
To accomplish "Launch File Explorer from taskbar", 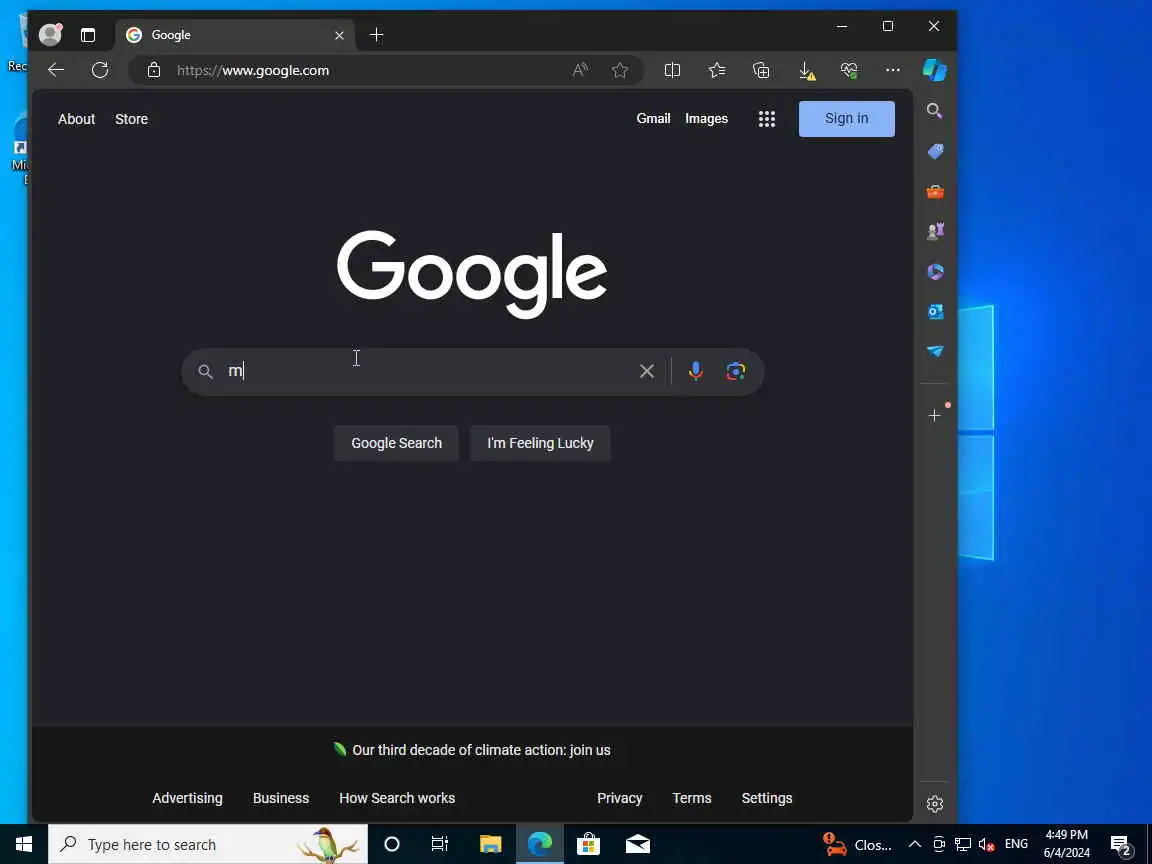I will pyautogui.click(x=490, y=844).
